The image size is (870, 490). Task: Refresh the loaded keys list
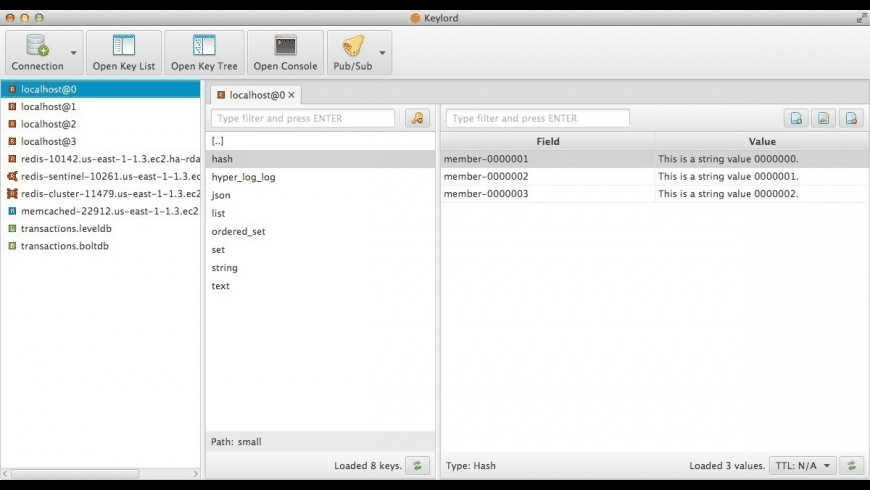[417, 465]
